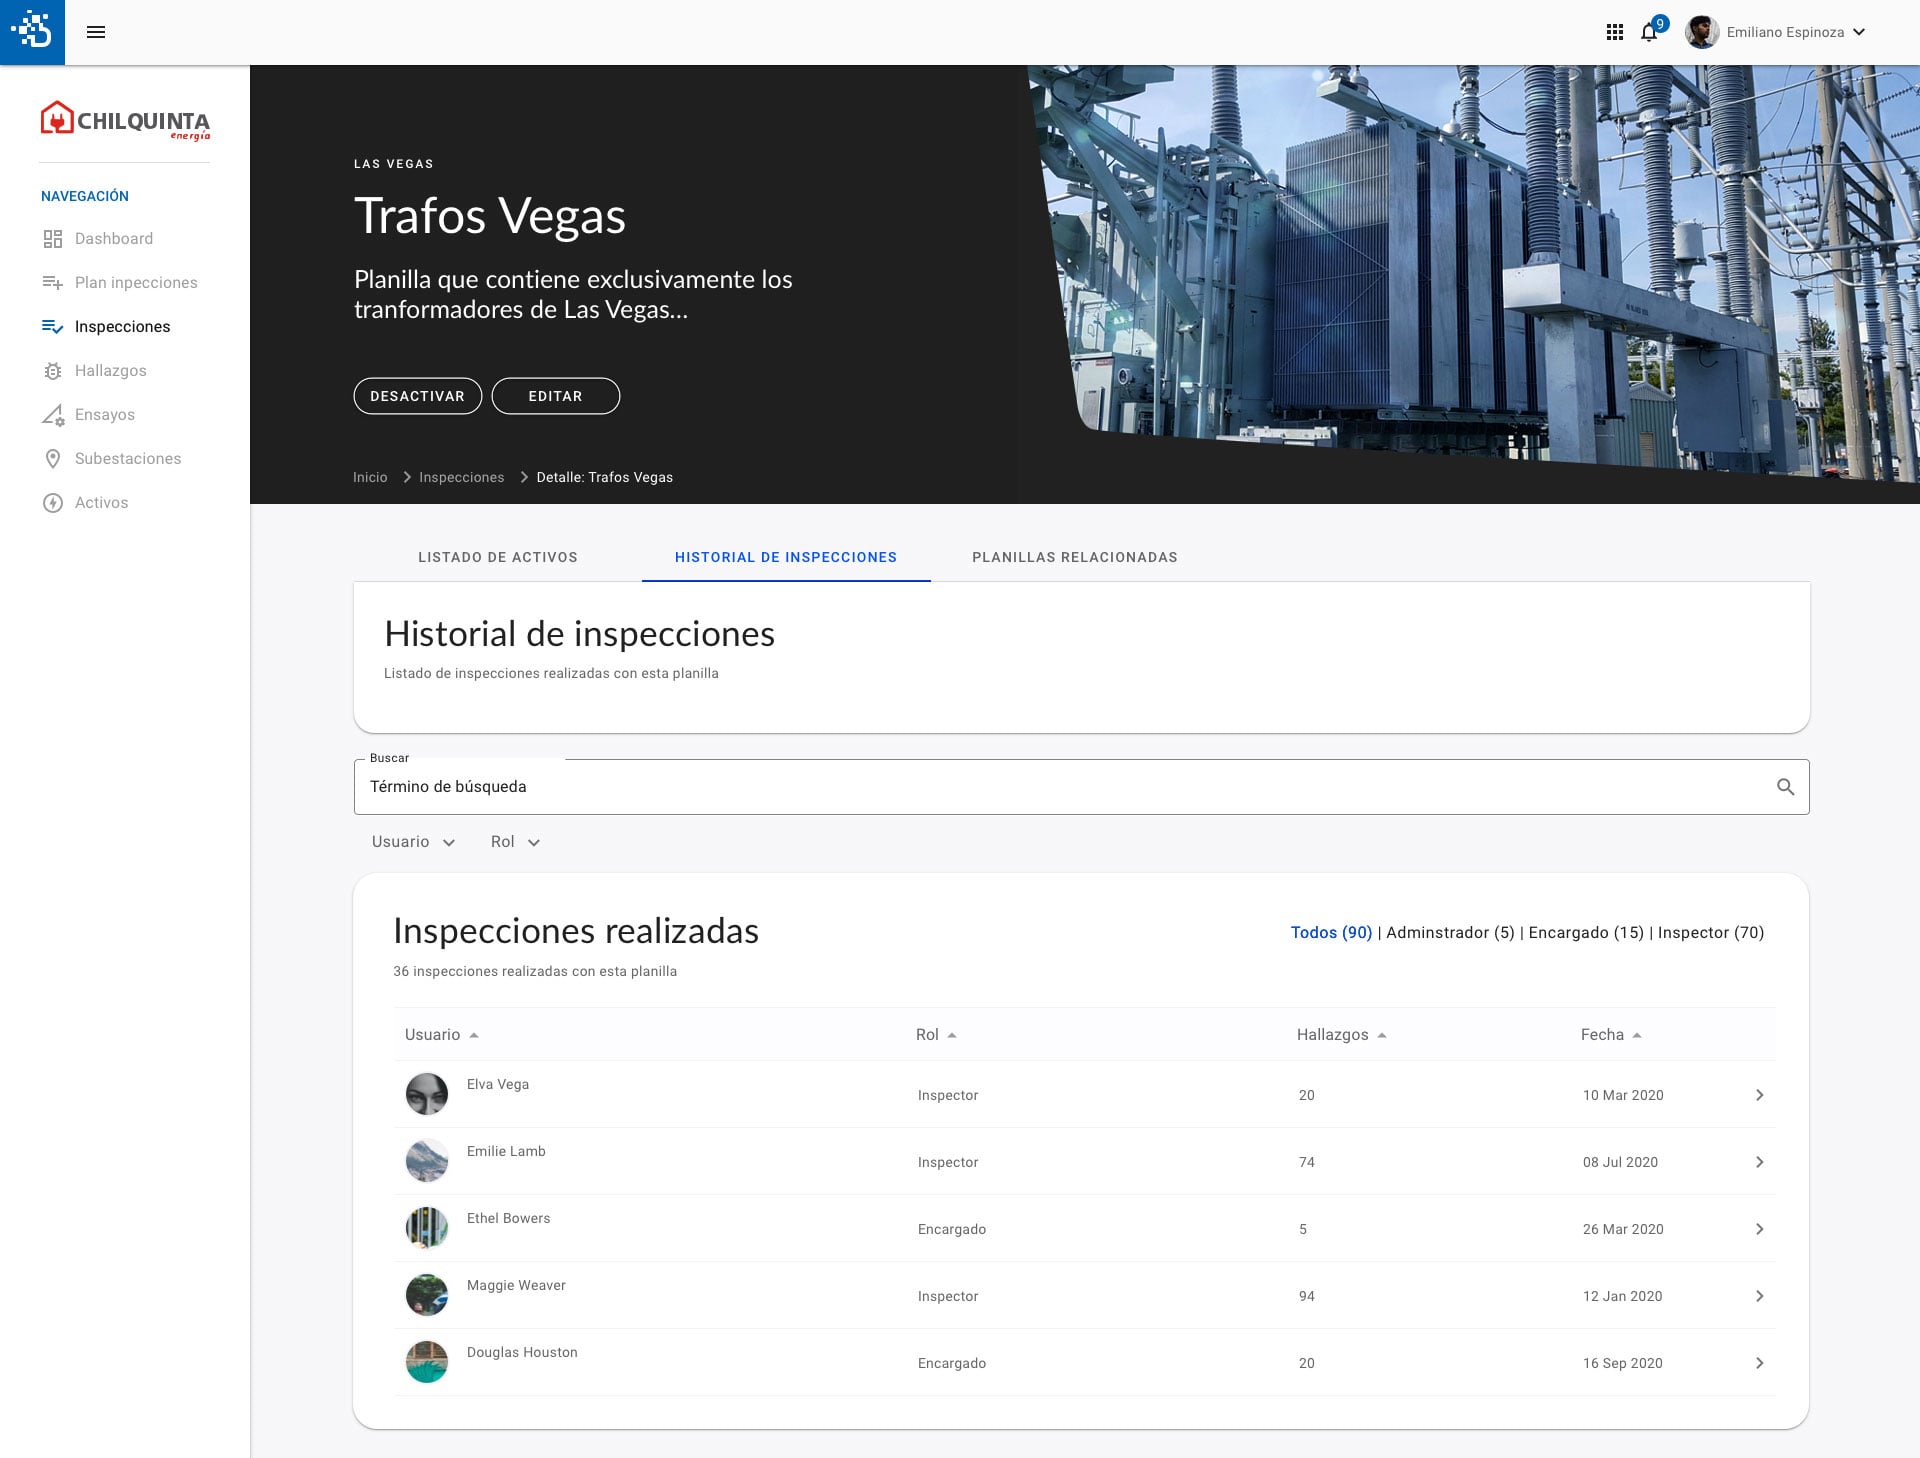Open the hamburger menu icon
The height and width of the screenshot is (1458, 1920).
[96, 32]
